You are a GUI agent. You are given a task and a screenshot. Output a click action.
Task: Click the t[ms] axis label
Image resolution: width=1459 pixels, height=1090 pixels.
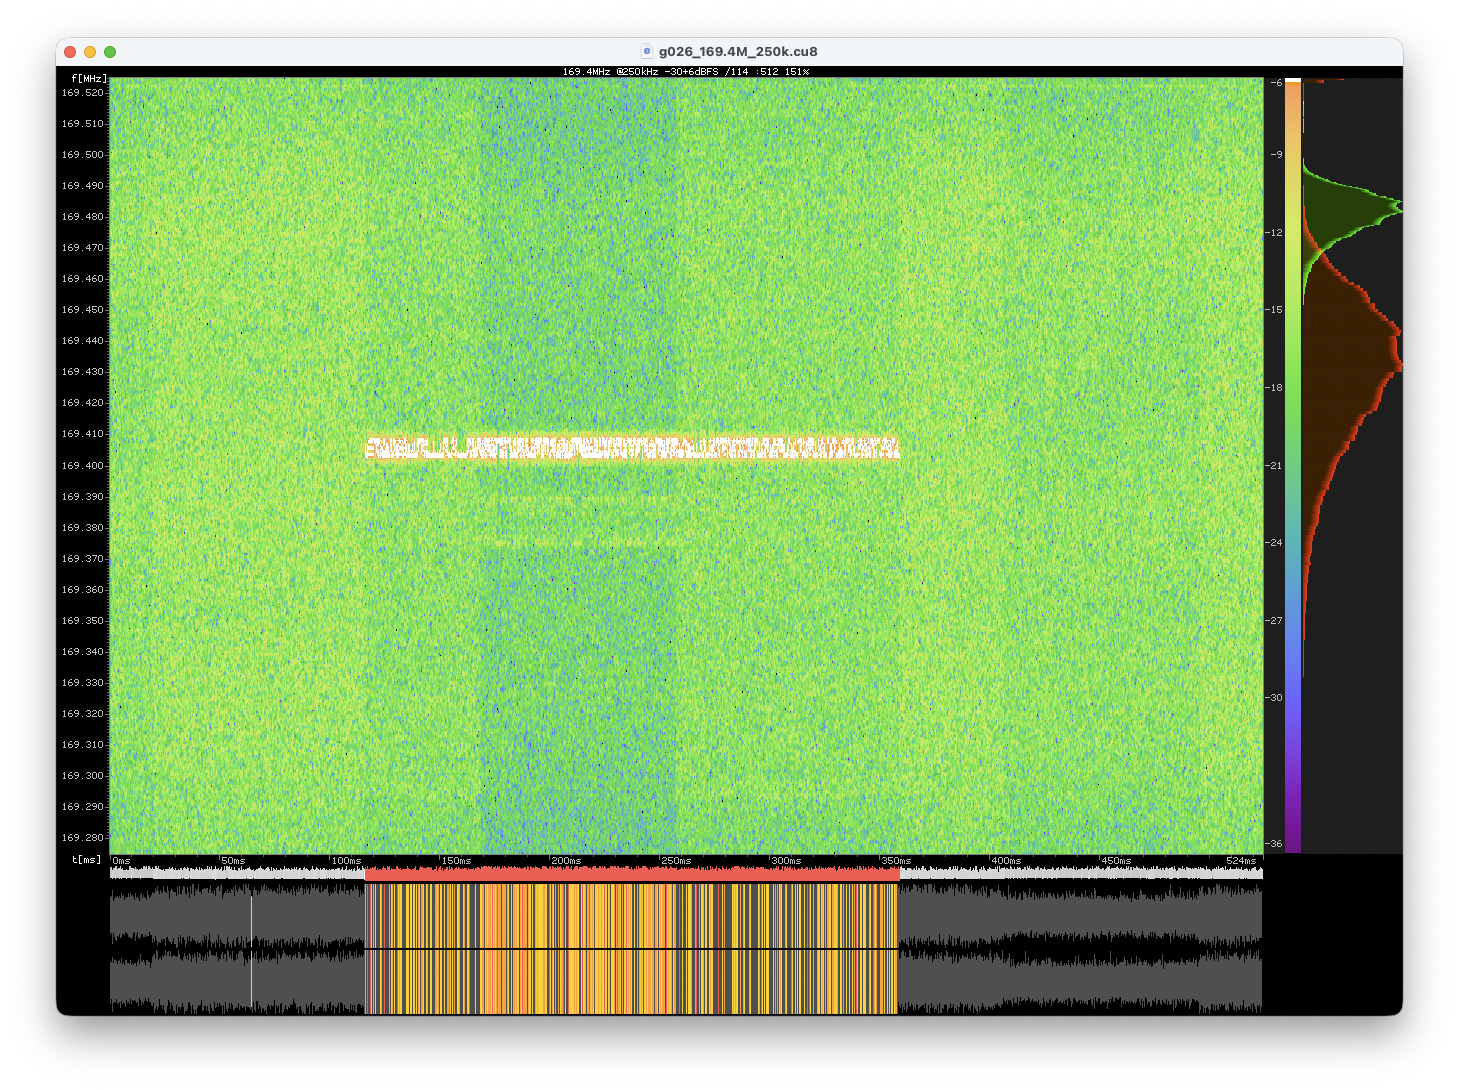(x=84, y=859)
